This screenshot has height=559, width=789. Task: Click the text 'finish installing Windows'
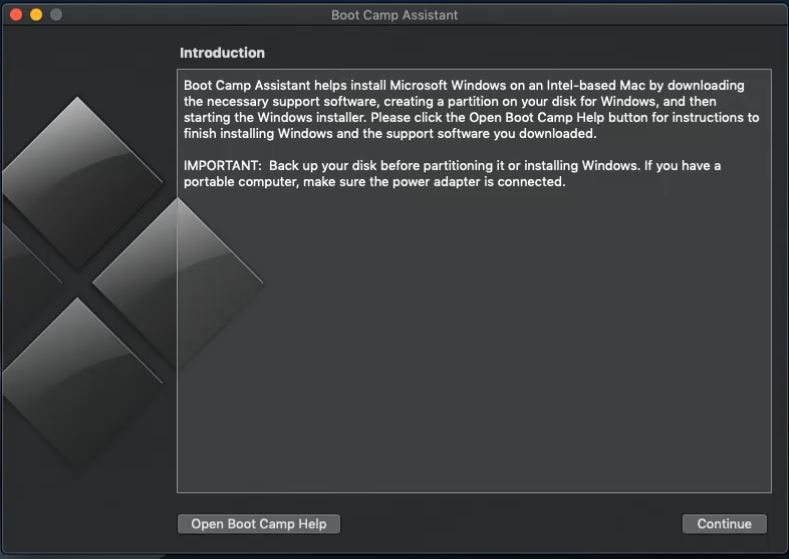click(x=258, y=133)
